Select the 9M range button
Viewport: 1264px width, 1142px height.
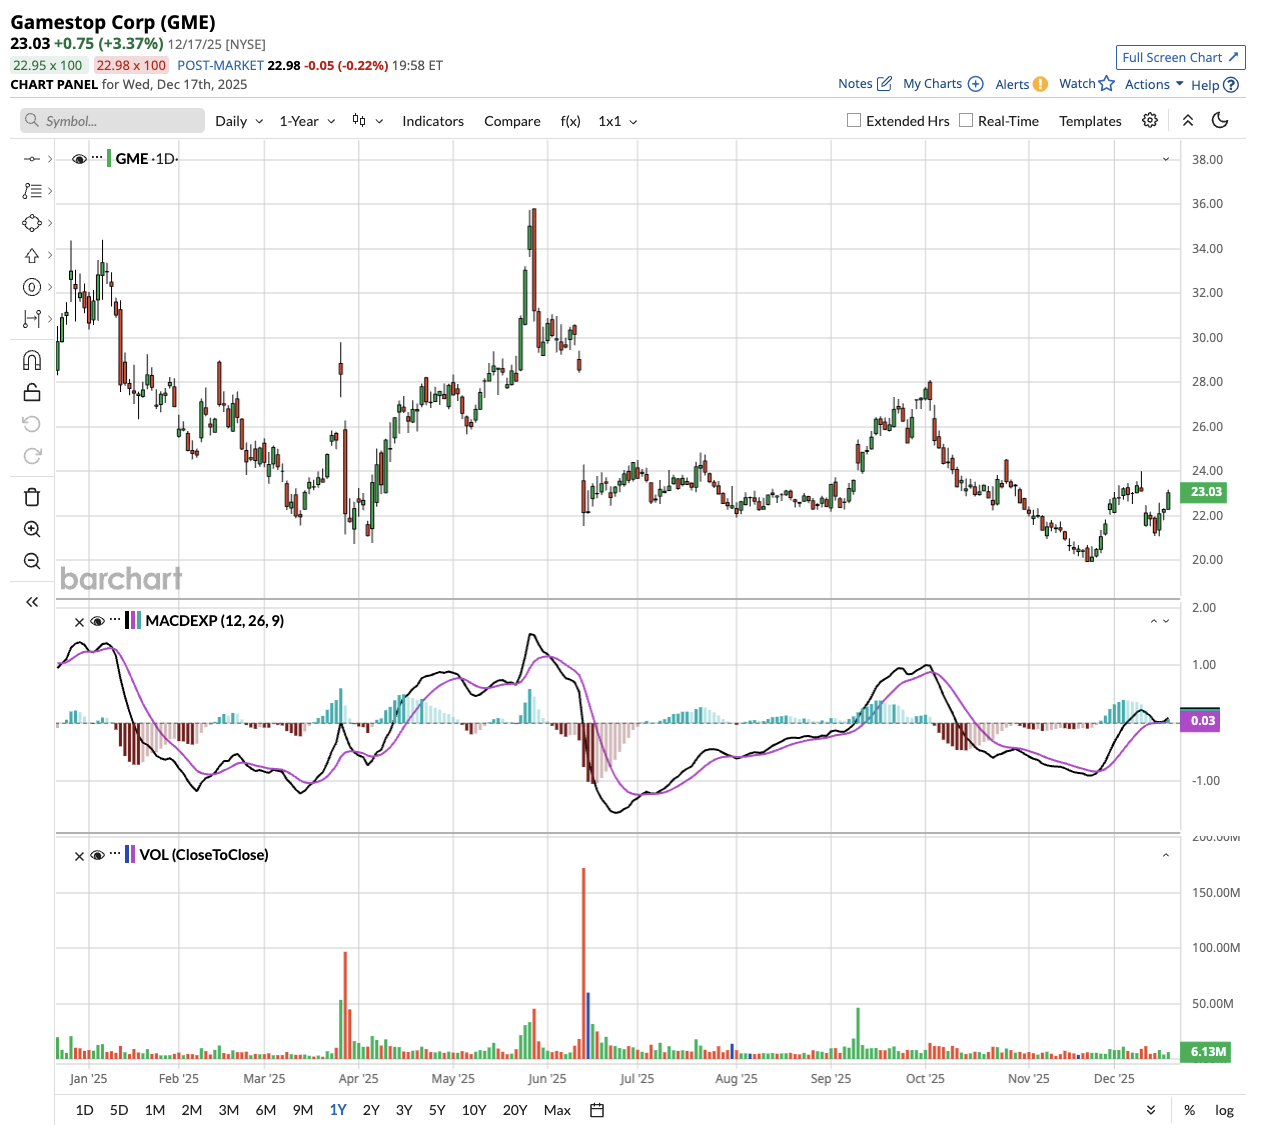coord(303,1110)
